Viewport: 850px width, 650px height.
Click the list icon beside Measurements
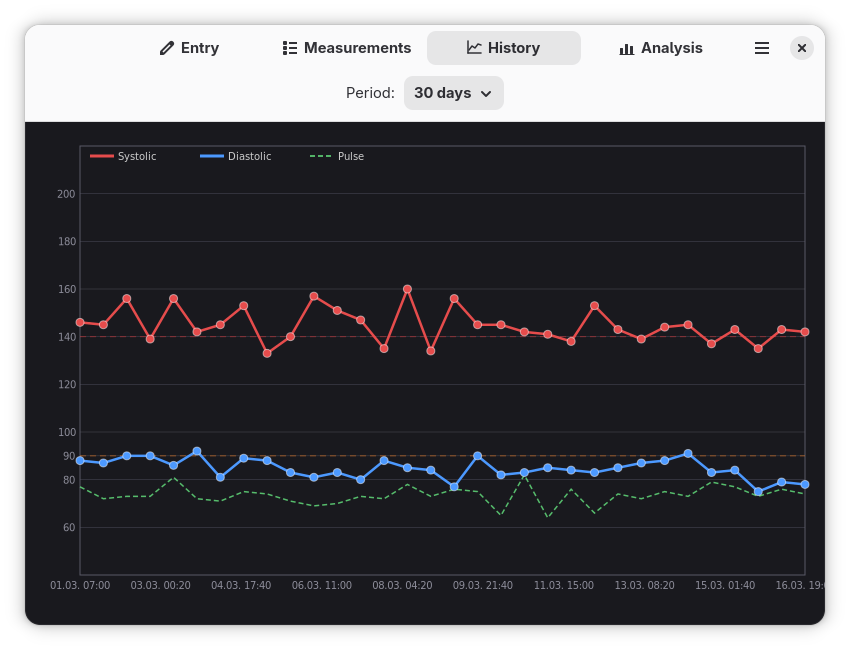click(x=290, y=48)
